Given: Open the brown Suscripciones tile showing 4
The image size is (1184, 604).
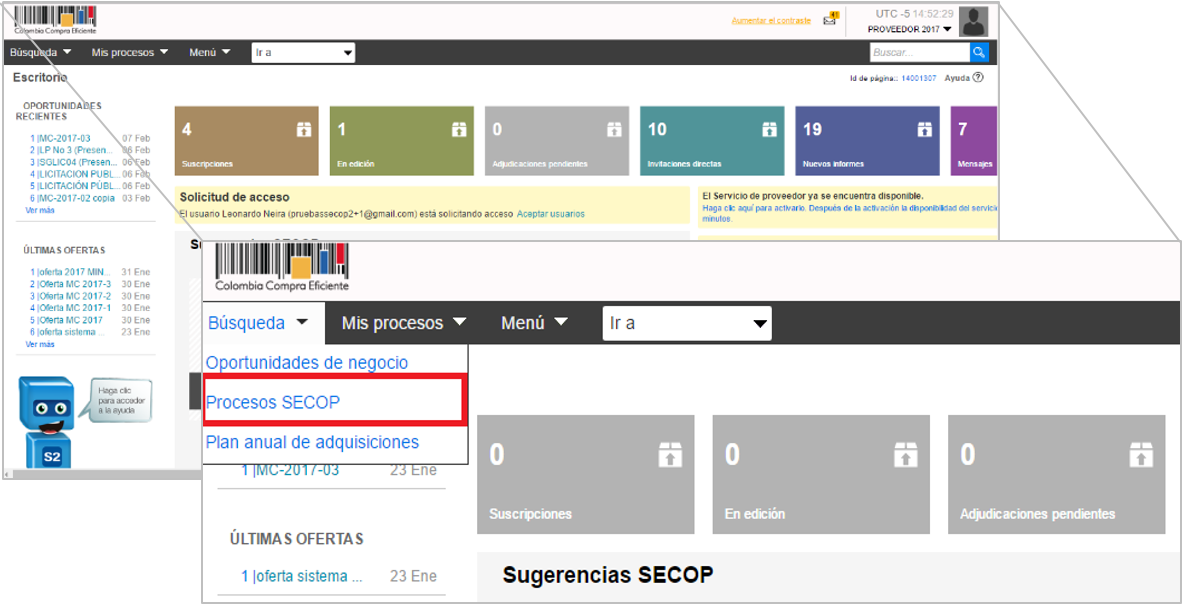Looking at the screenshot, I should pos(246,141).
